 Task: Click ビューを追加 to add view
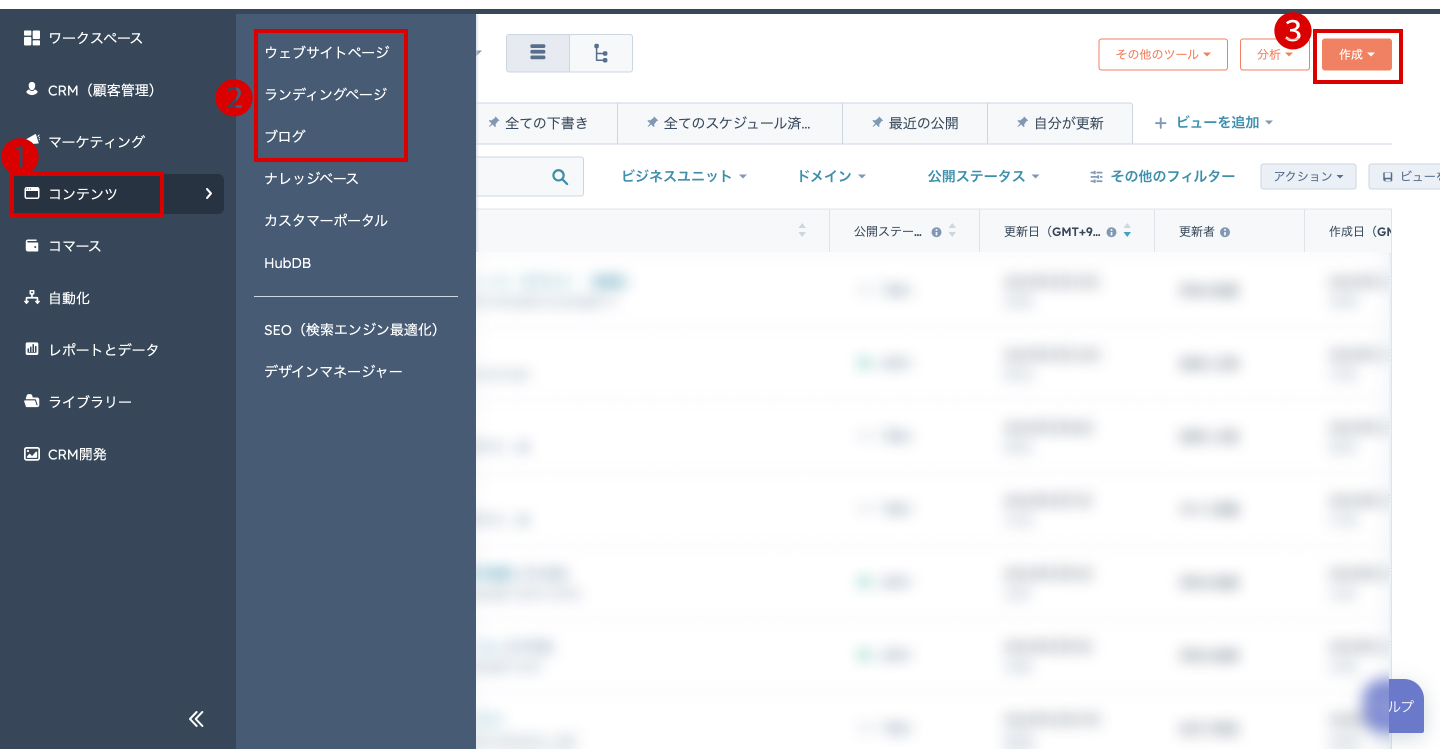pos(1214,123)
